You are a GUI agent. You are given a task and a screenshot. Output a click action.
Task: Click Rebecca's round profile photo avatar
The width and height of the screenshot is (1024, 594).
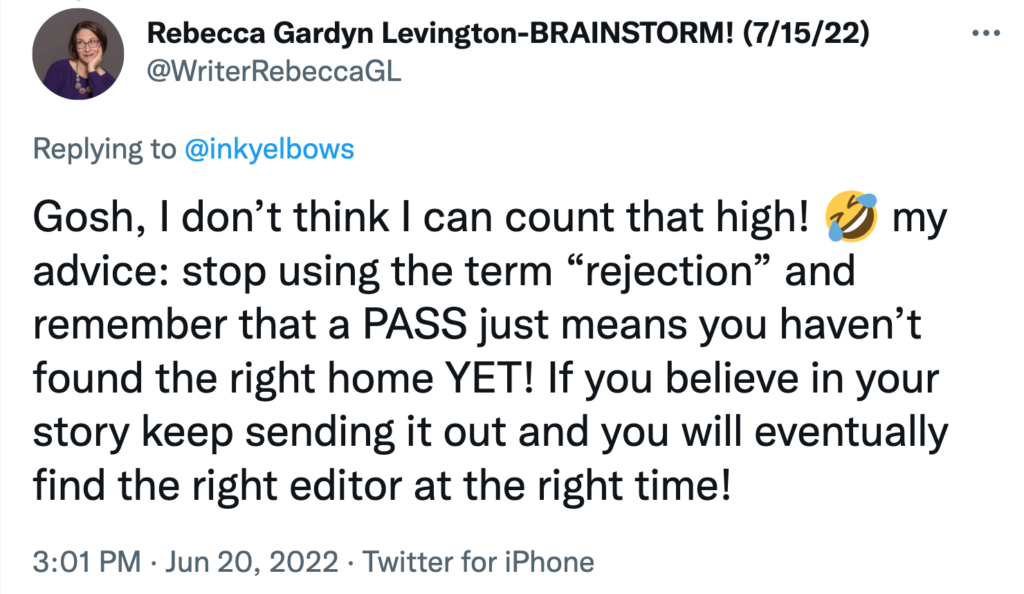click(78, 54)
